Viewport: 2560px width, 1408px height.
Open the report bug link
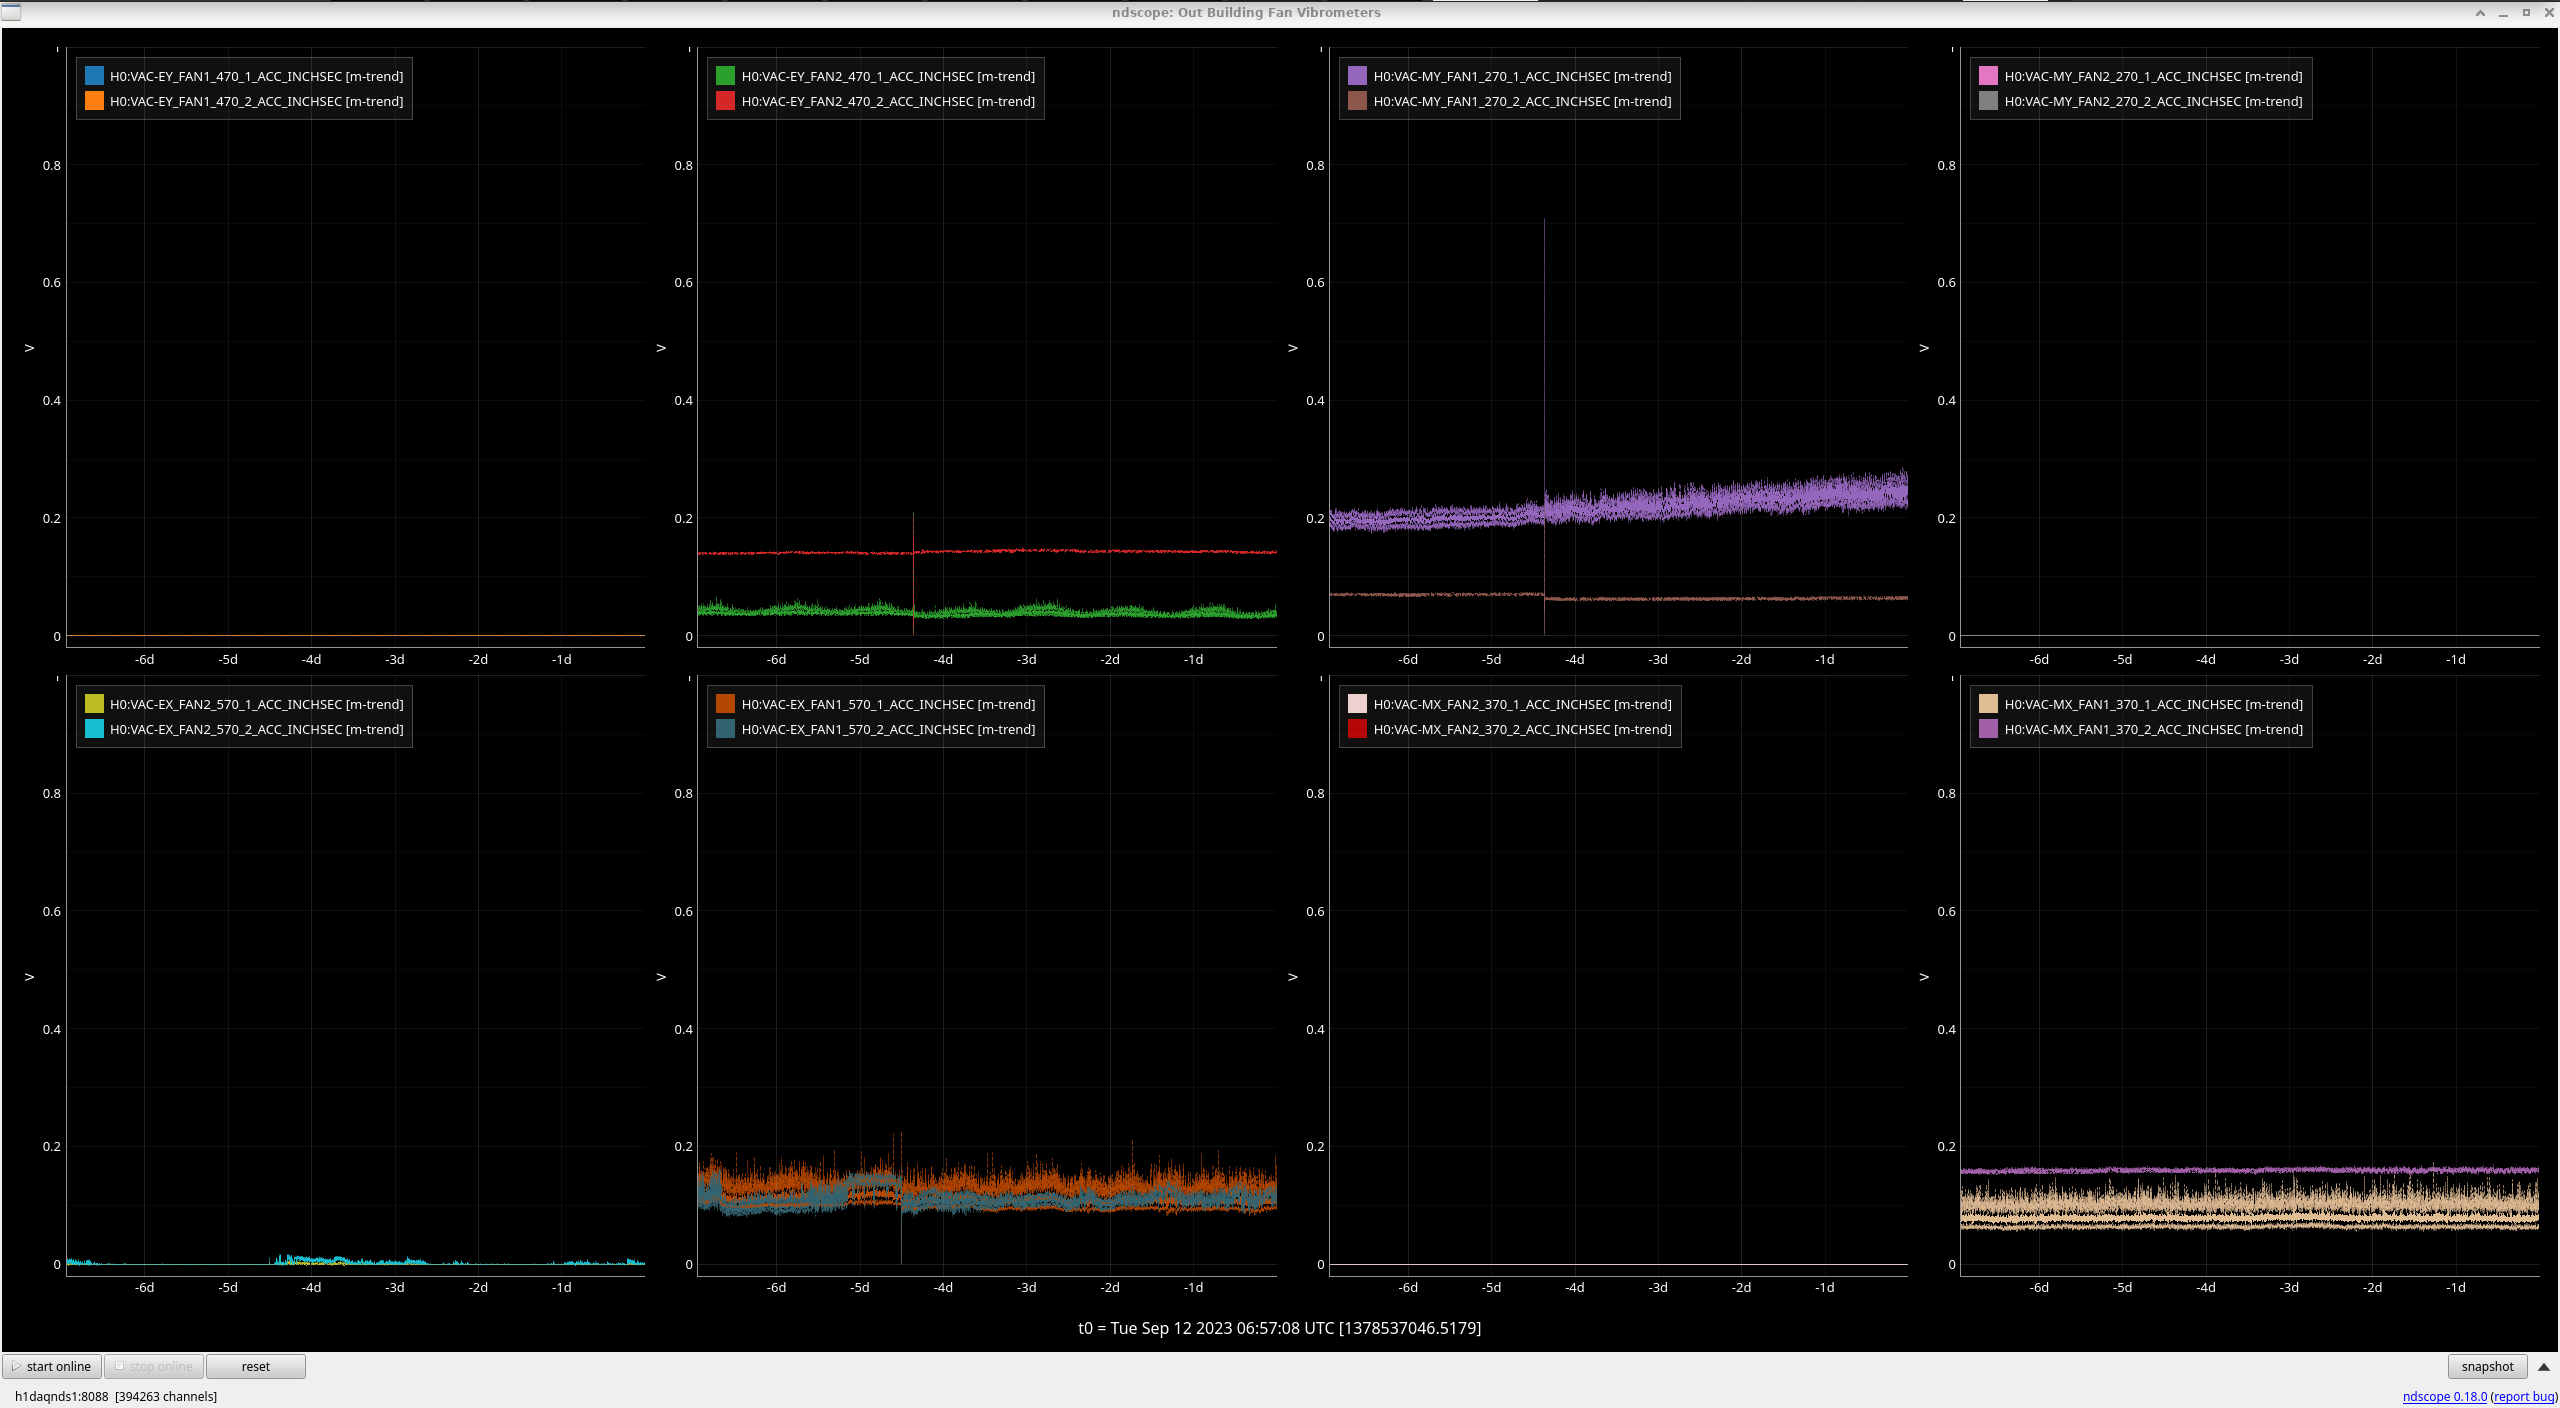[2523, 1396]
